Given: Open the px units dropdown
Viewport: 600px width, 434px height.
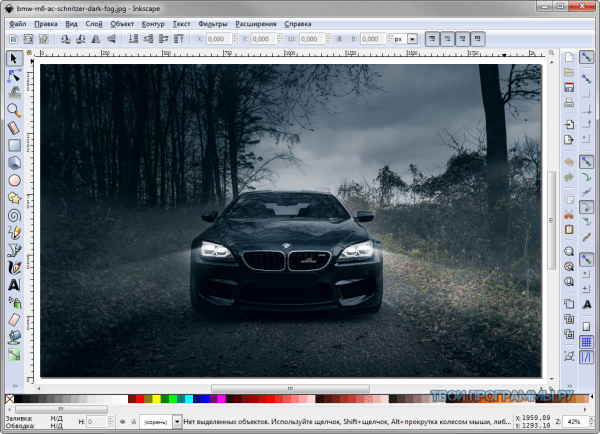Looking at the screenshot, I should pyautogui.click(x=412, y=39).
